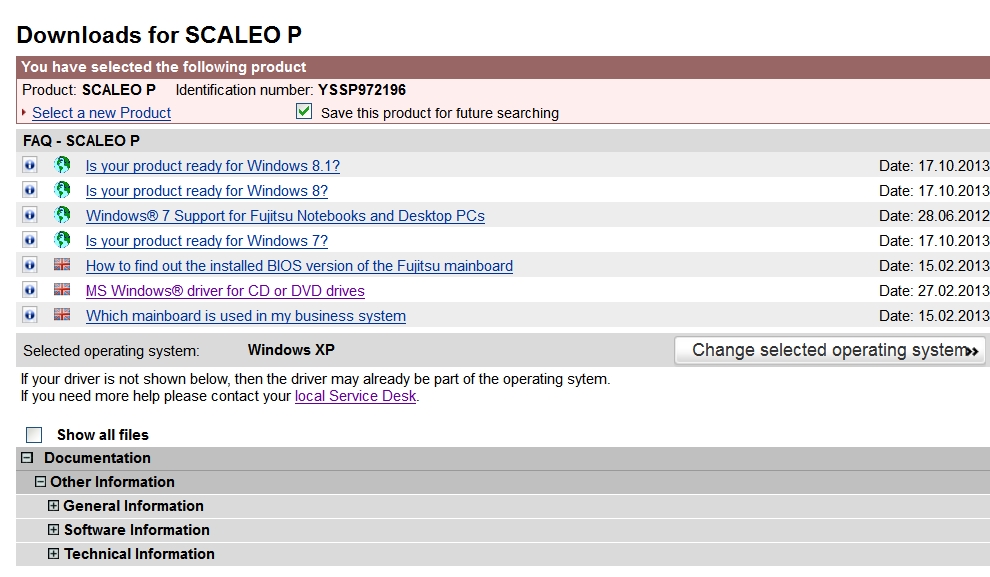The height and width of the screenshot is (577, 990).
Task: Click UK flag icon beside mainboard FAQ
Action: tap(62, 315)
